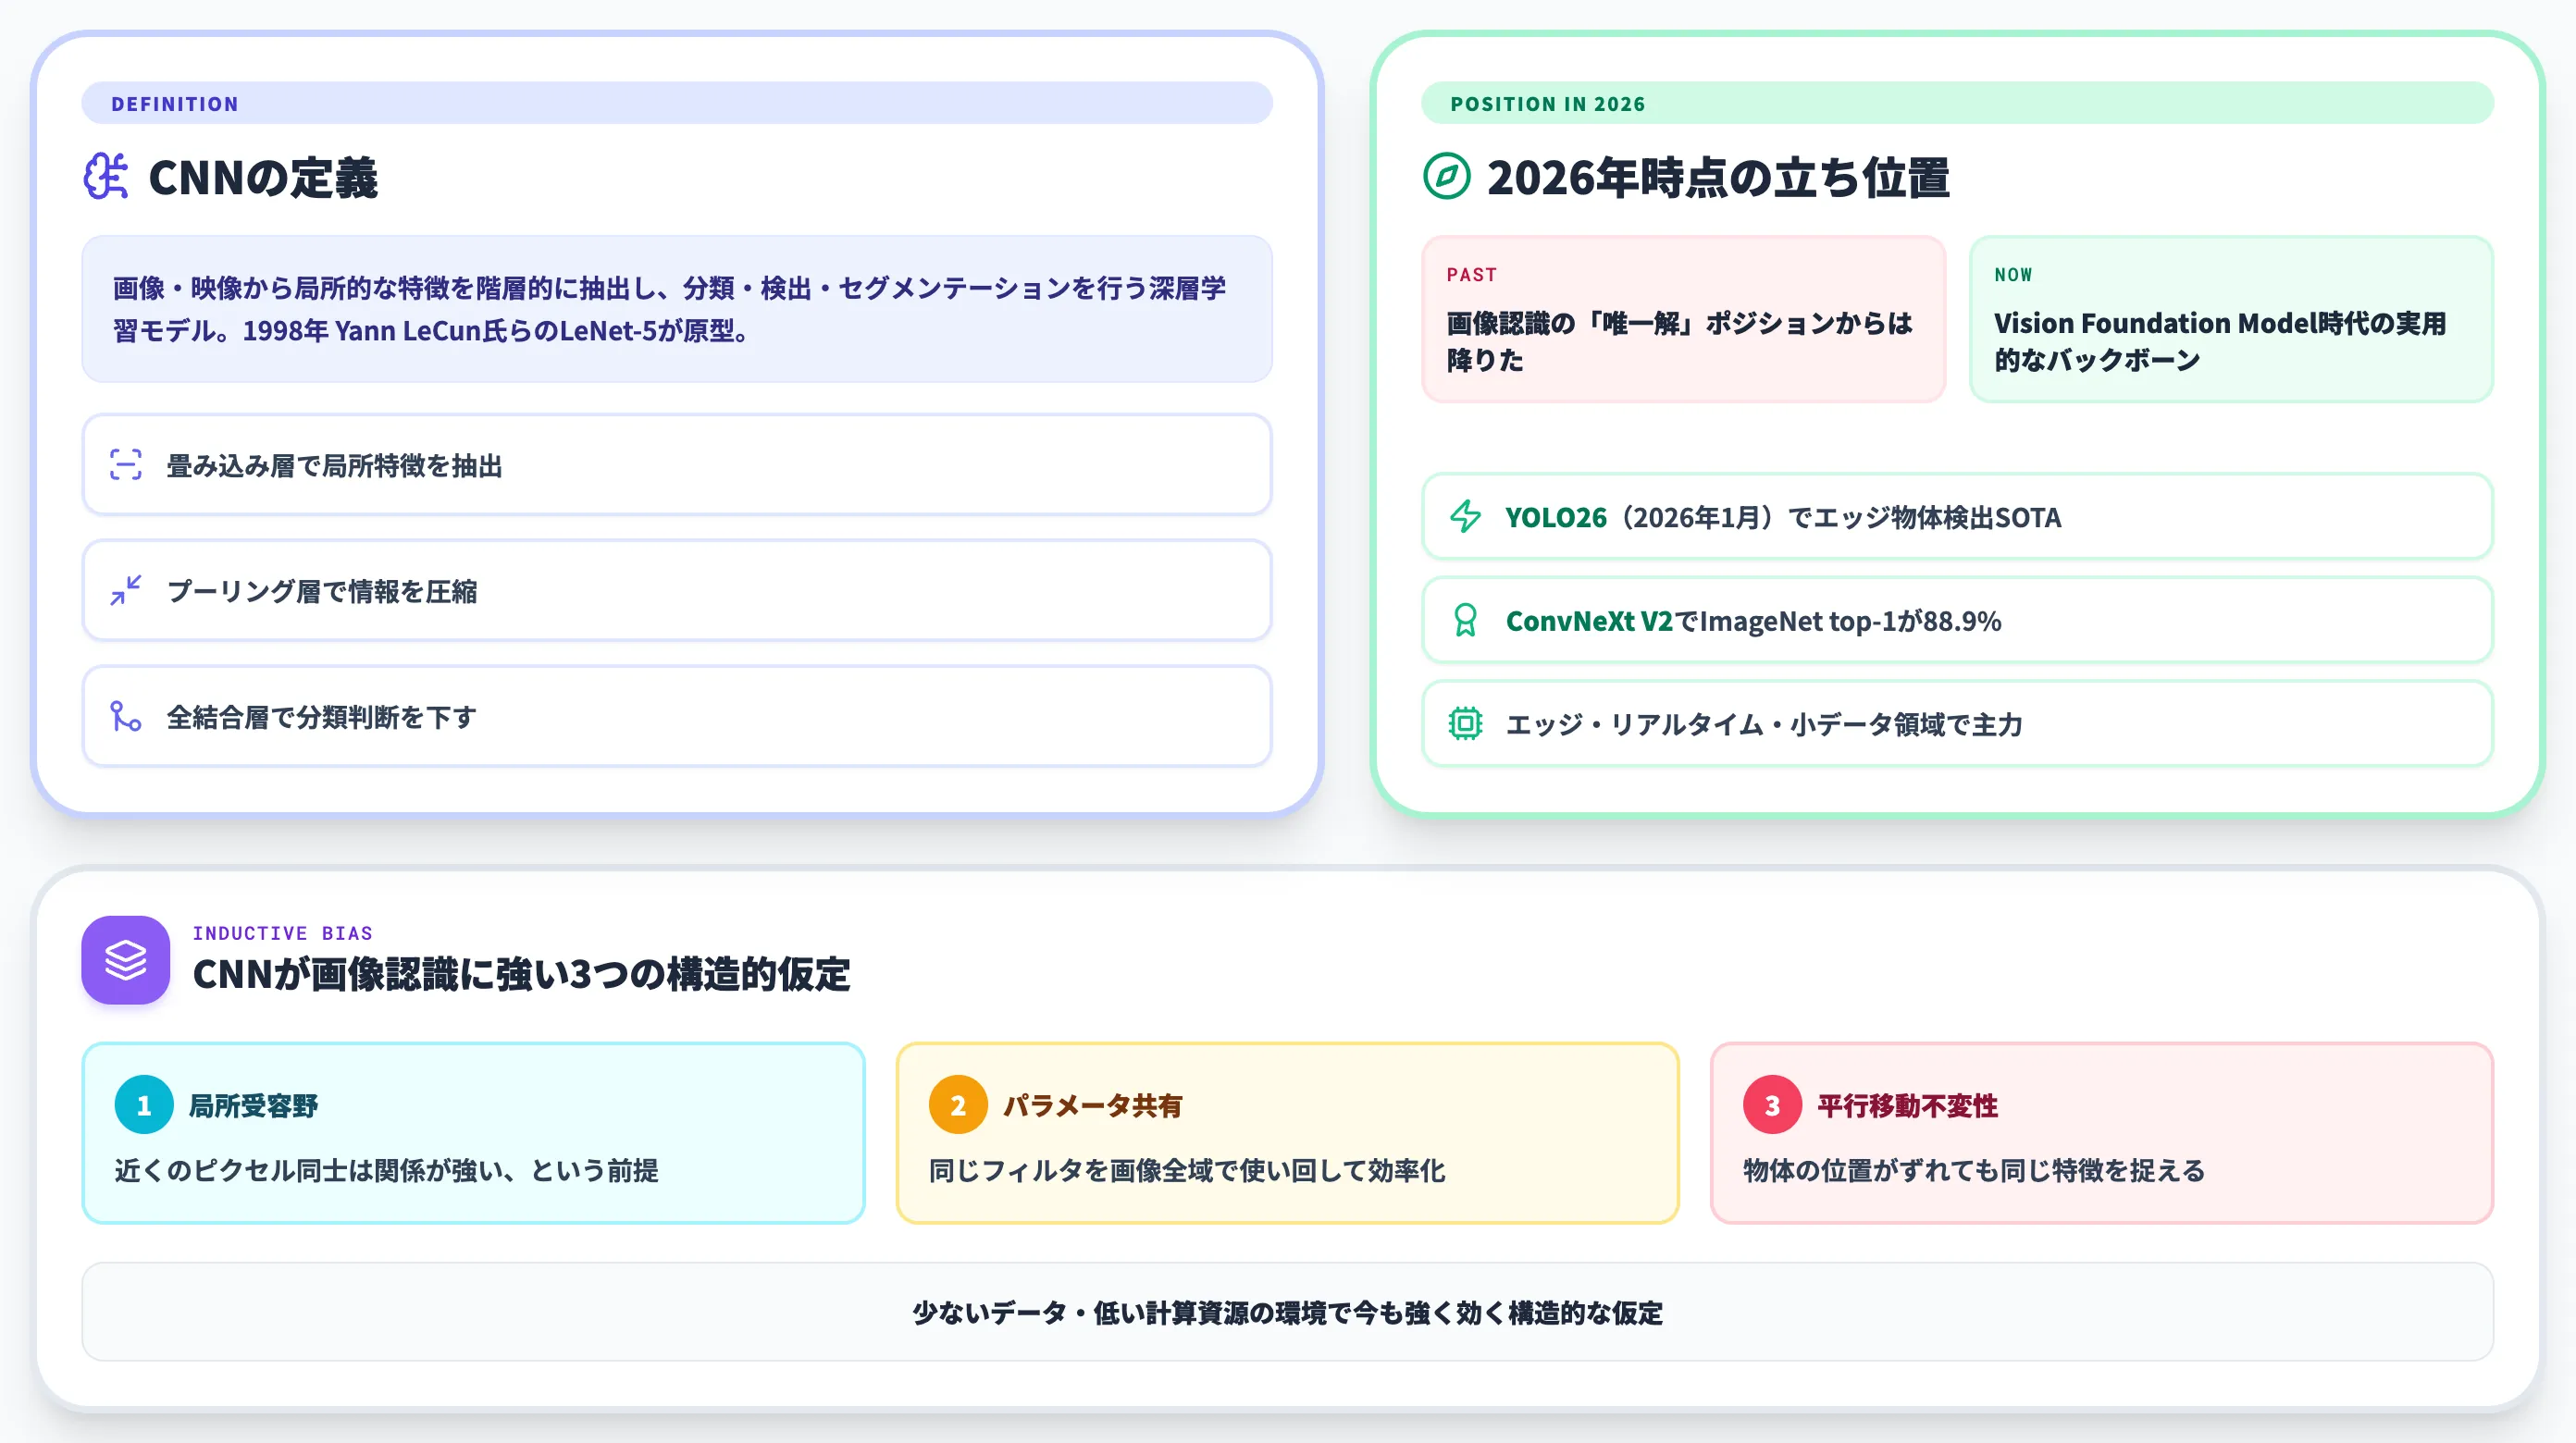Click the INDUCTIVE BIAS label
2576x1443 pixels.
(283, 933)
